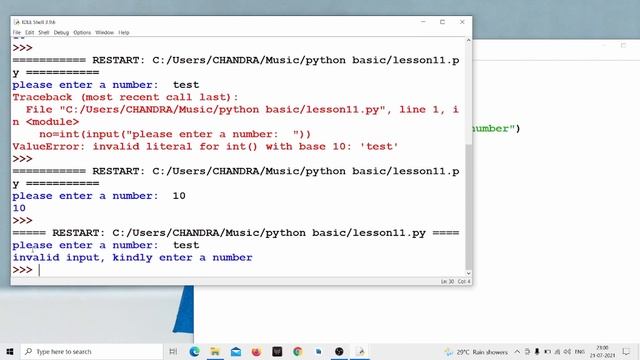Image resolution: width=640 pixels, height=360 pixels.
Task: Launch Google Chrome from the taskbar
Action: click(x=298, y=351)
